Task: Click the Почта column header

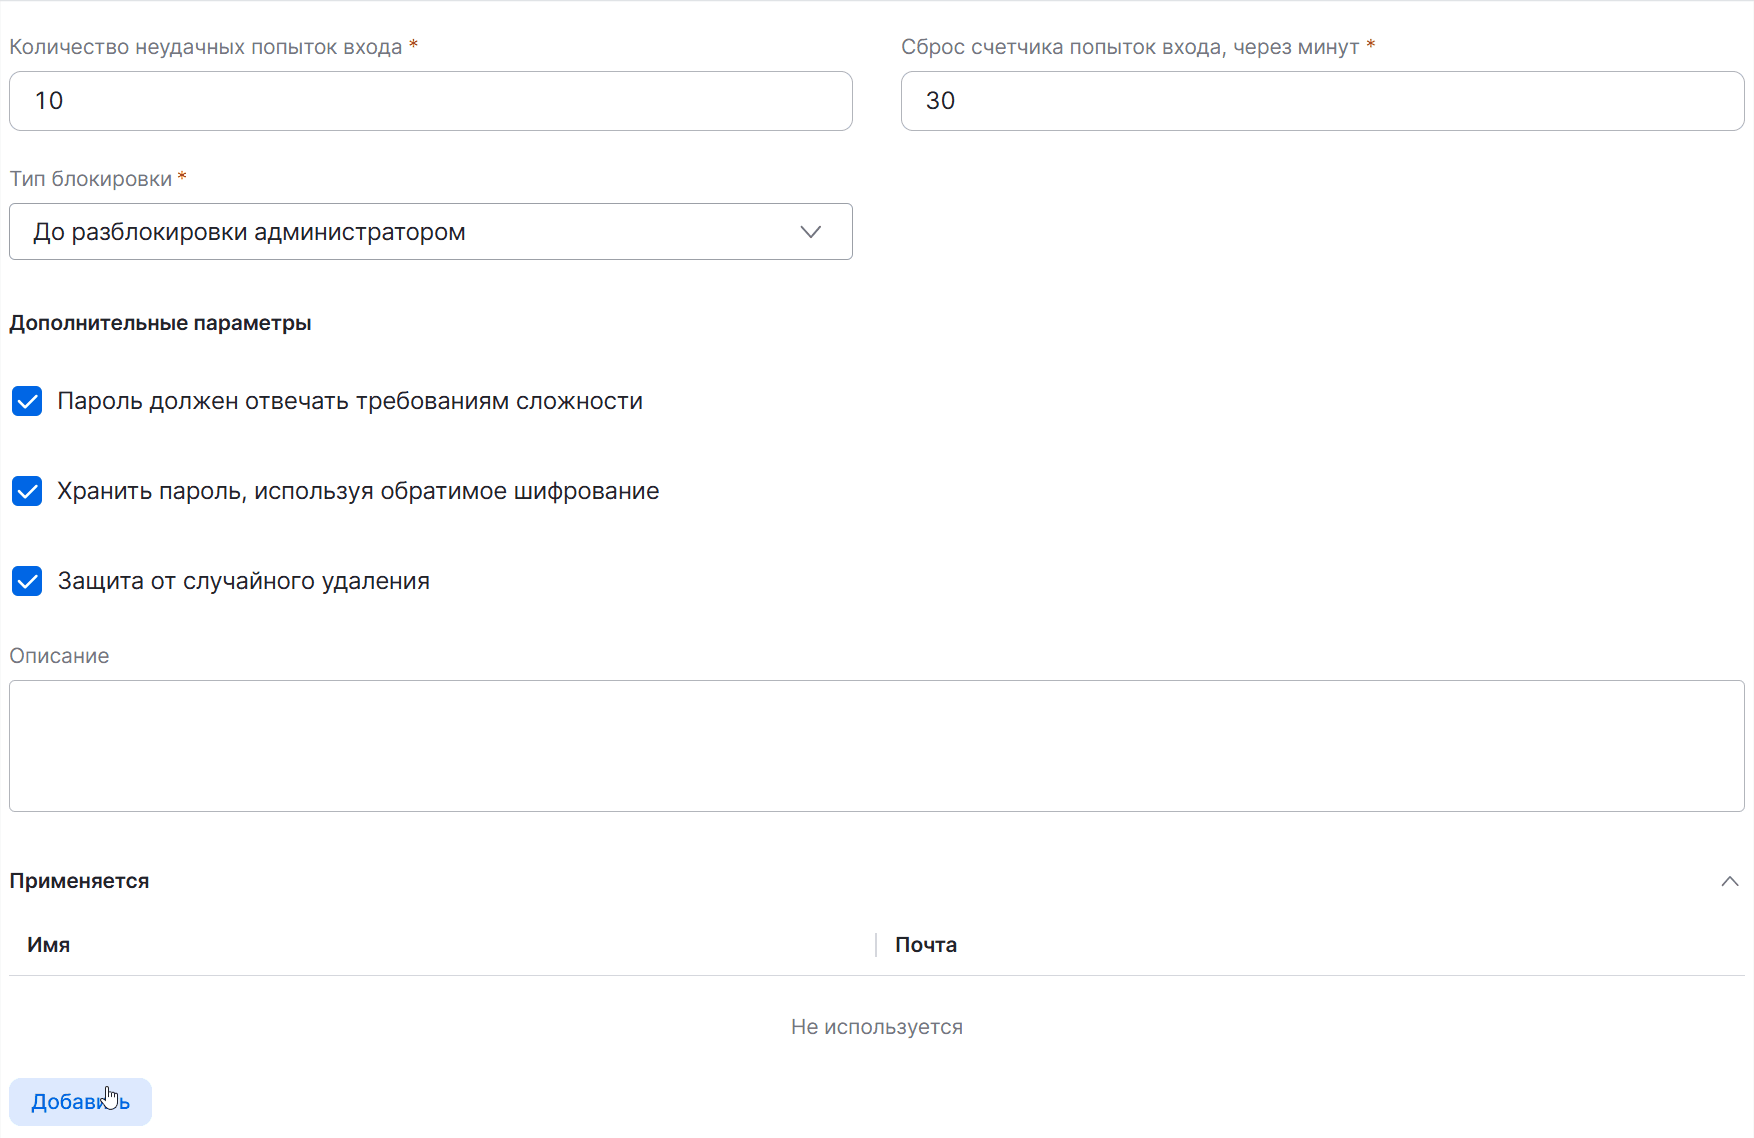Action: coord(925,945)
